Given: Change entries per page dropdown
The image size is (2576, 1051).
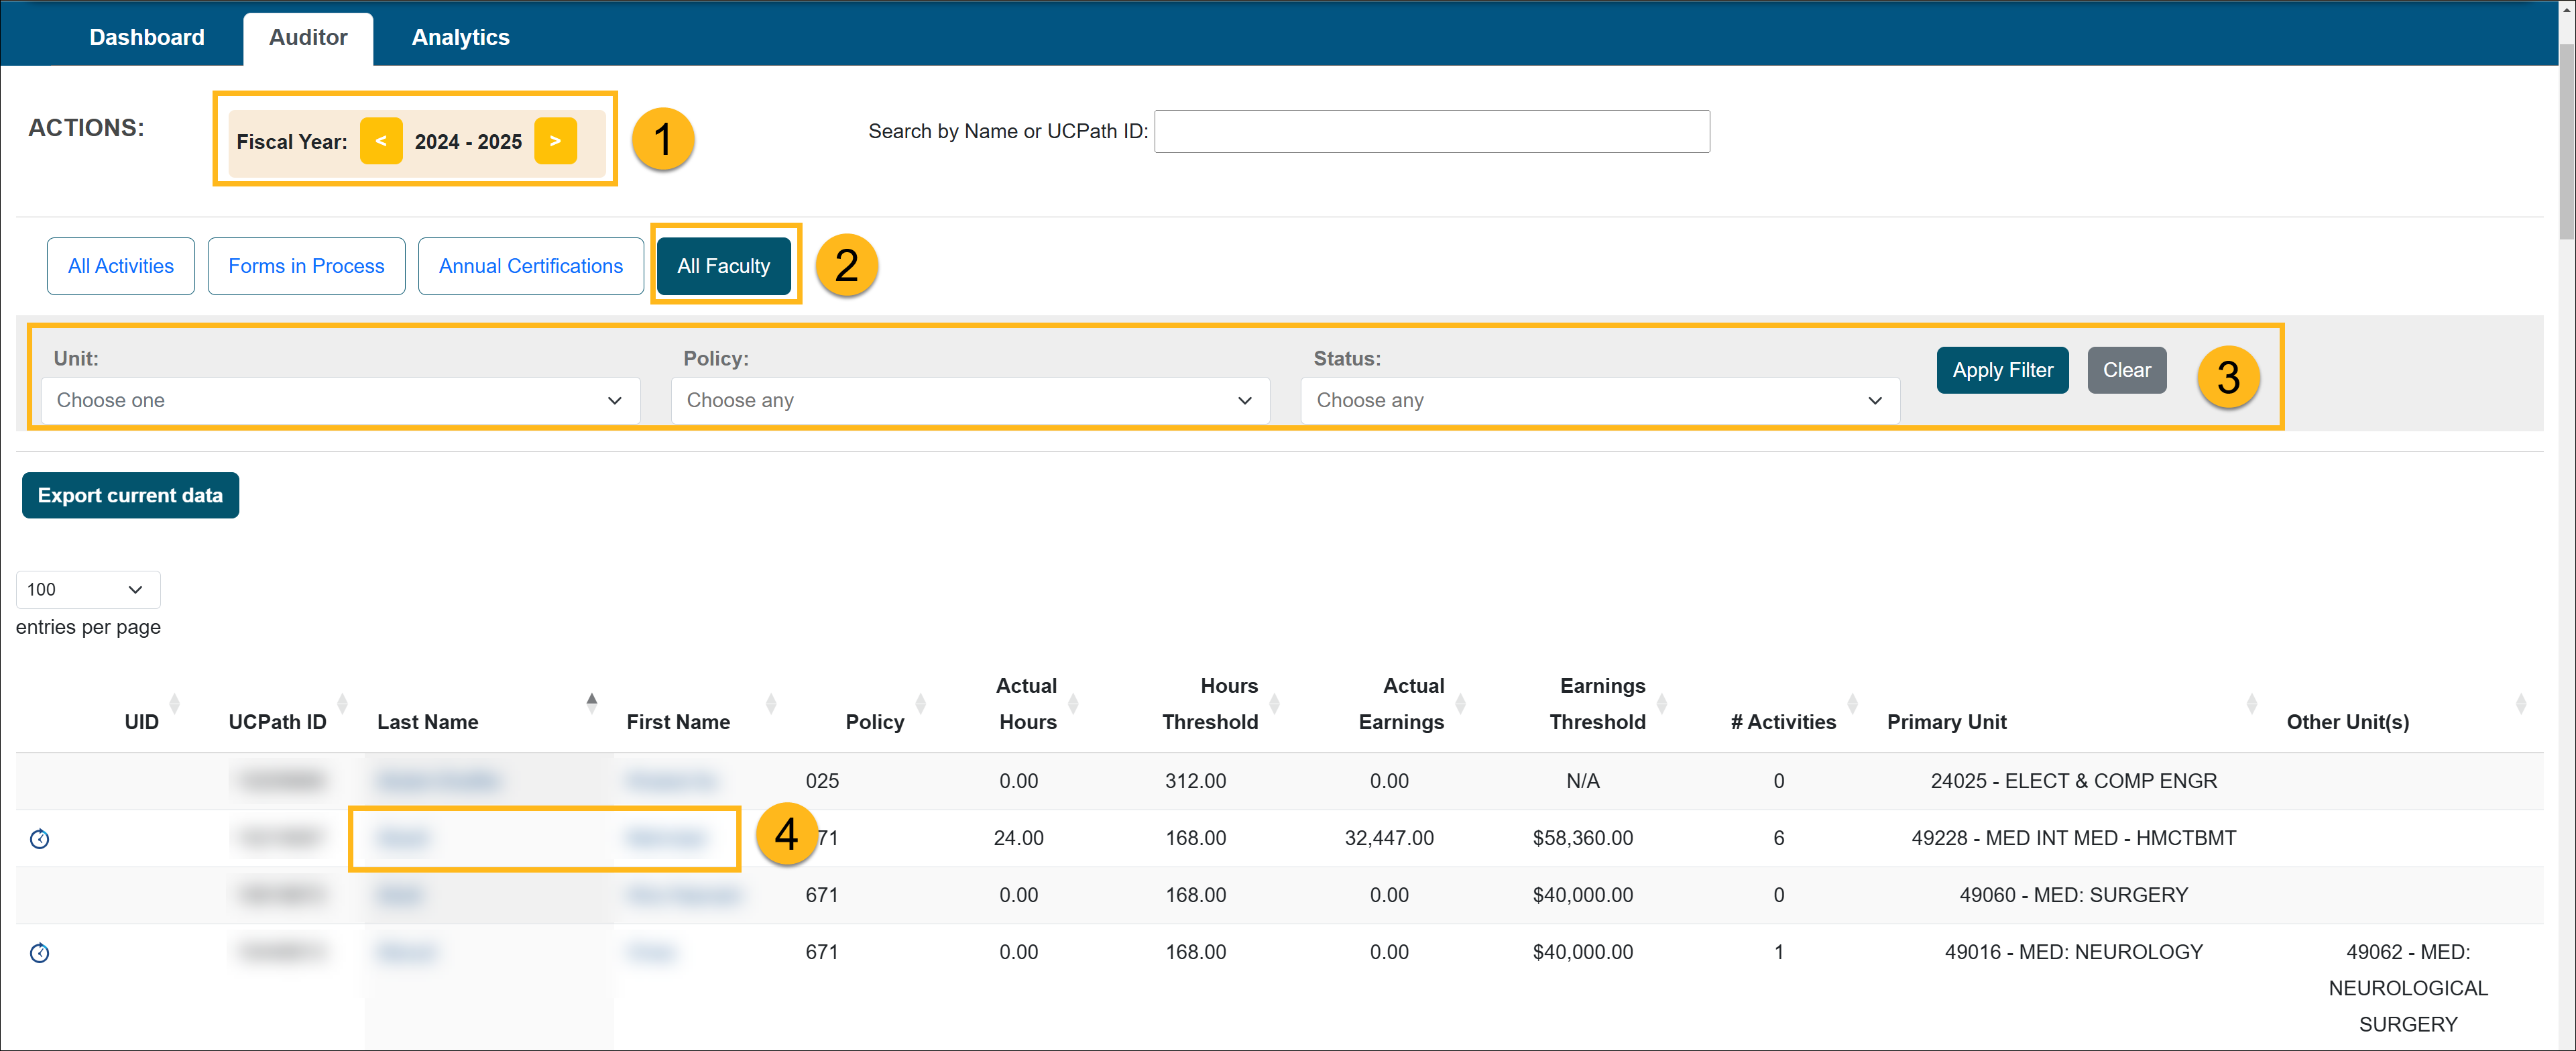Looking at the screenshot, I should (x=88, y=589).
